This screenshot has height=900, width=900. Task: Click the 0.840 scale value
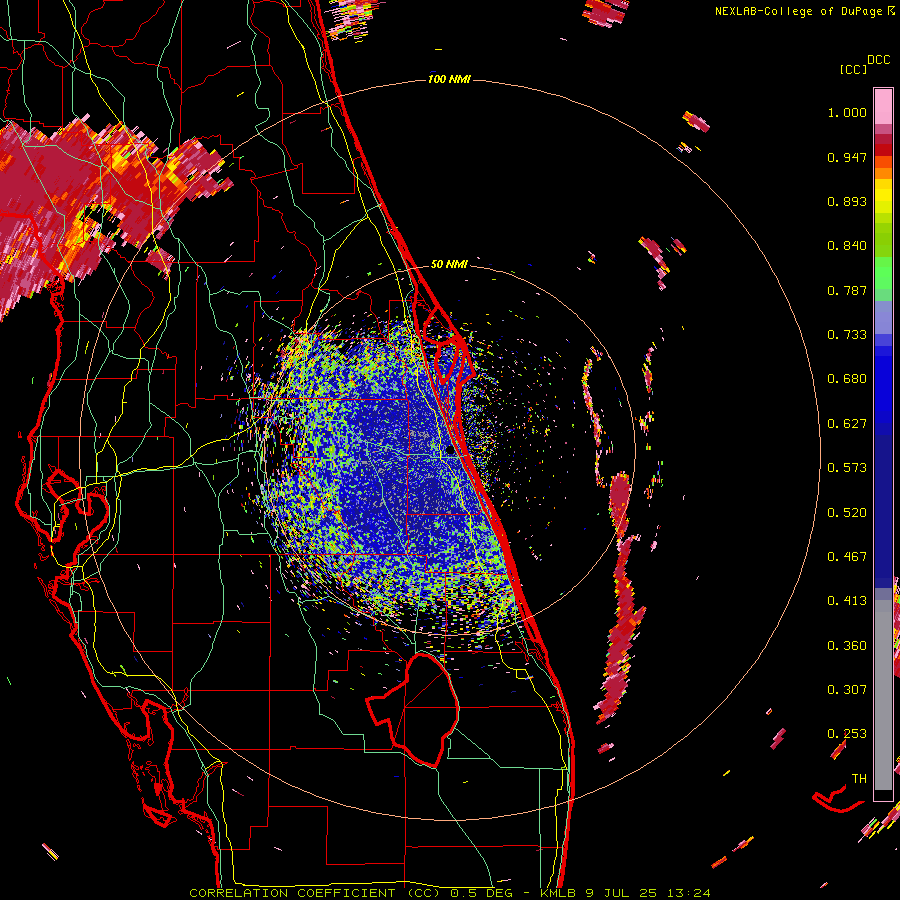pyautogui.click(x=847, y=246)
